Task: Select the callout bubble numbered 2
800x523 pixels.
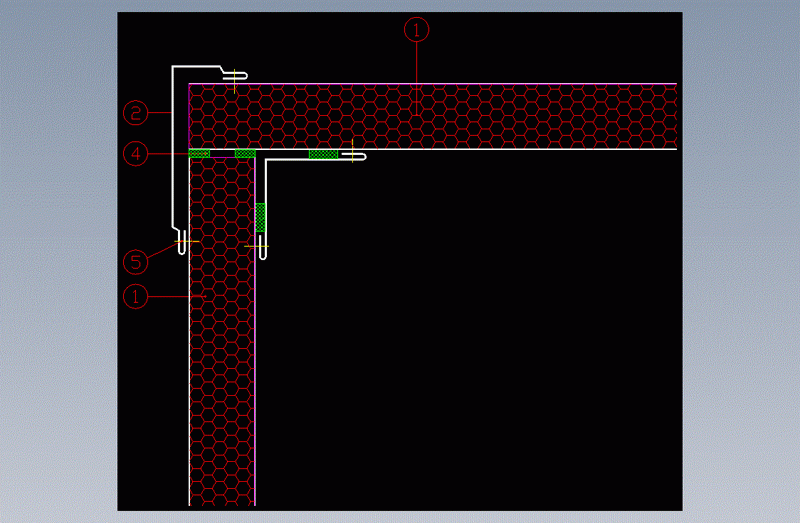Action: pos(137,112)
